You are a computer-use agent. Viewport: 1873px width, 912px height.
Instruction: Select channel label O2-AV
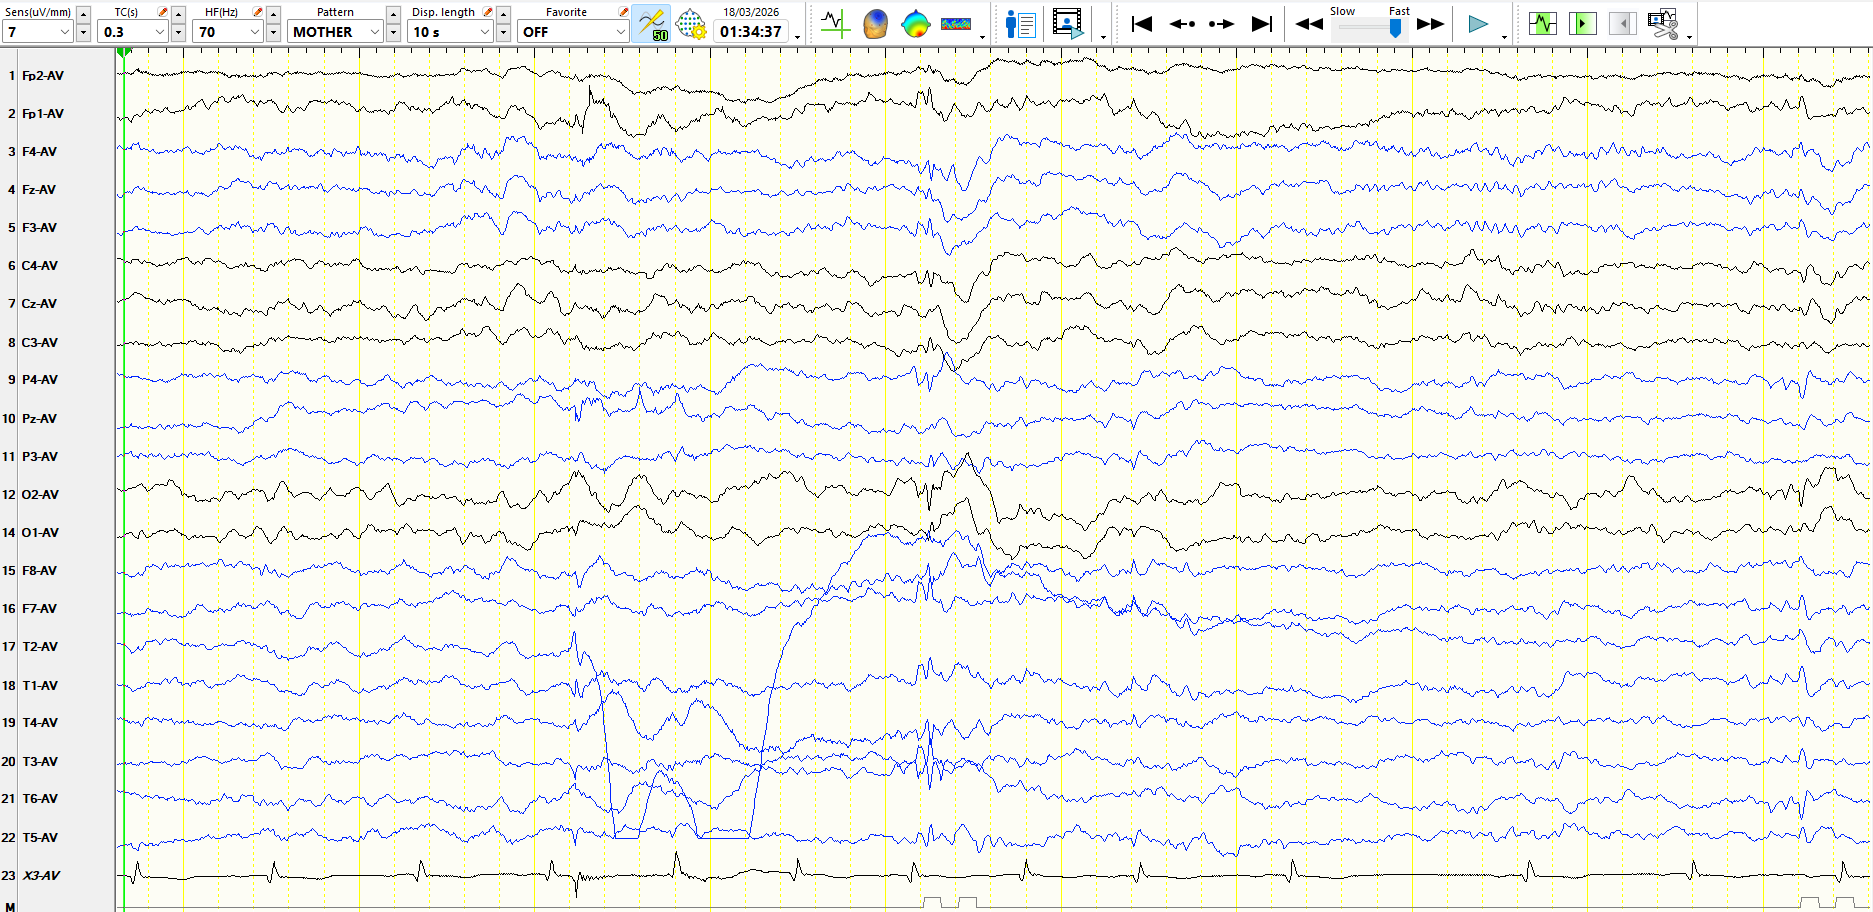point(40,494)
